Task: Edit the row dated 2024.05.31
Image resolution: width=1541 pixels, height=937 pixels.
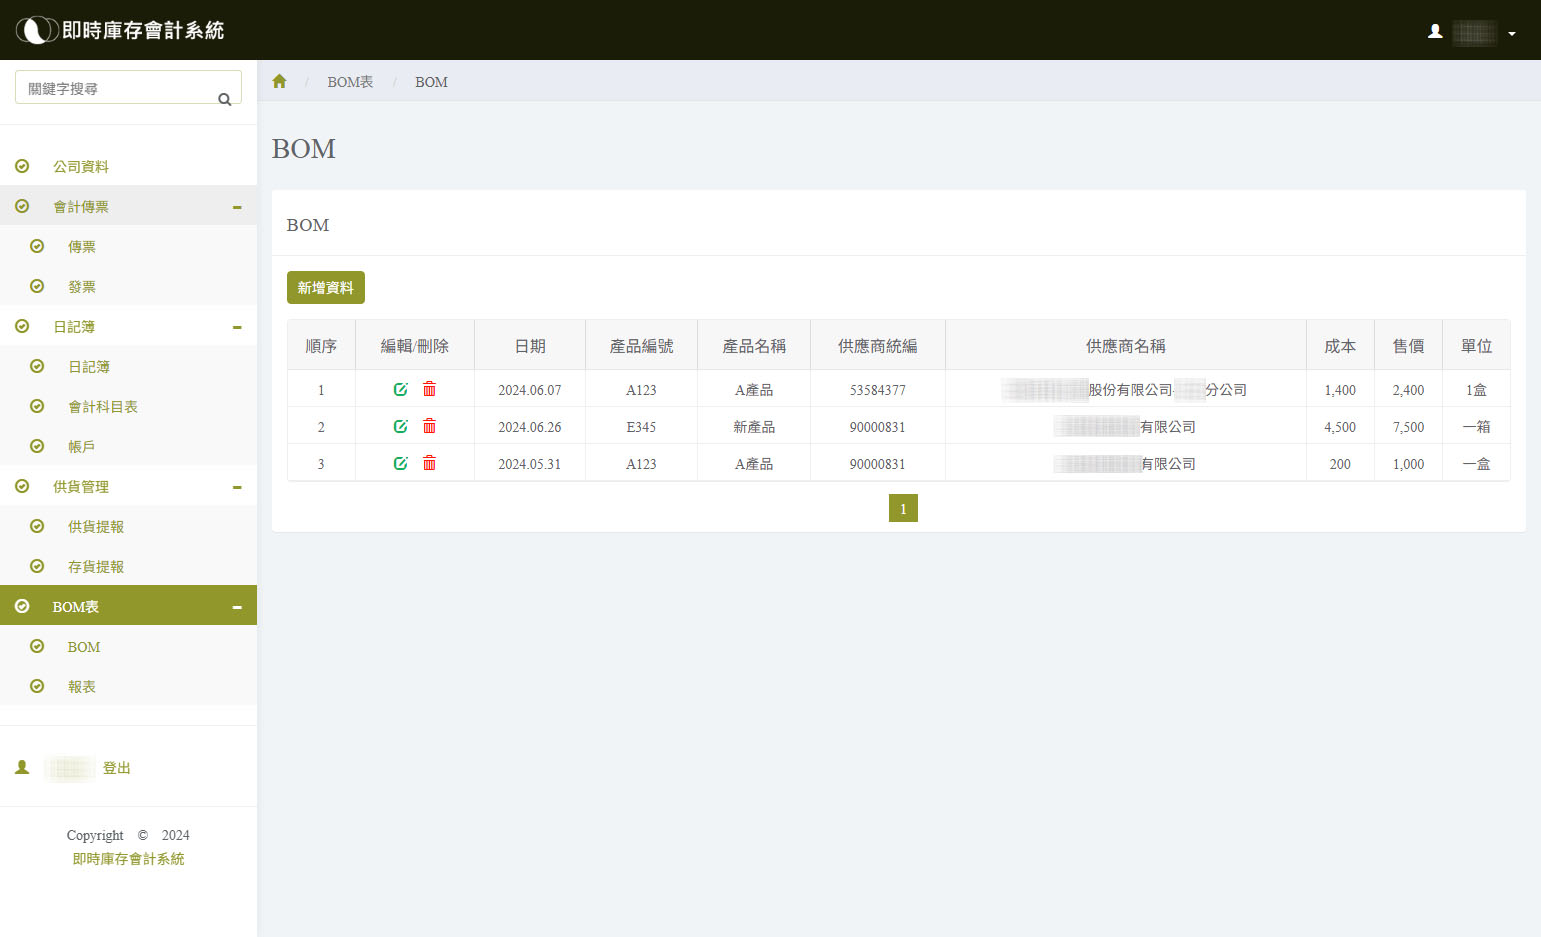Action: point(401,463)
